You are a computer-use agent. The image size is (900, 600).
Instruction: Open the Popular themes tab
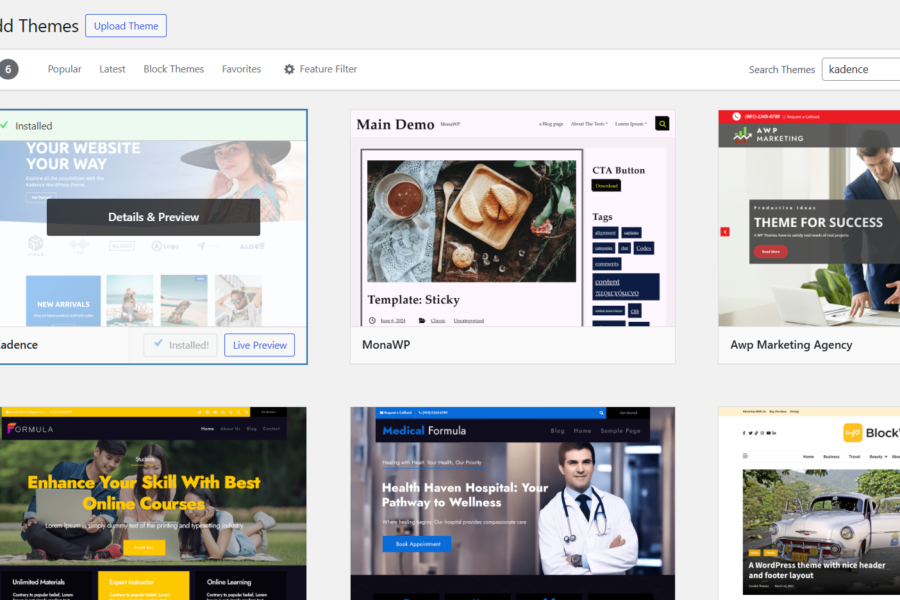[x=65, y=69]
